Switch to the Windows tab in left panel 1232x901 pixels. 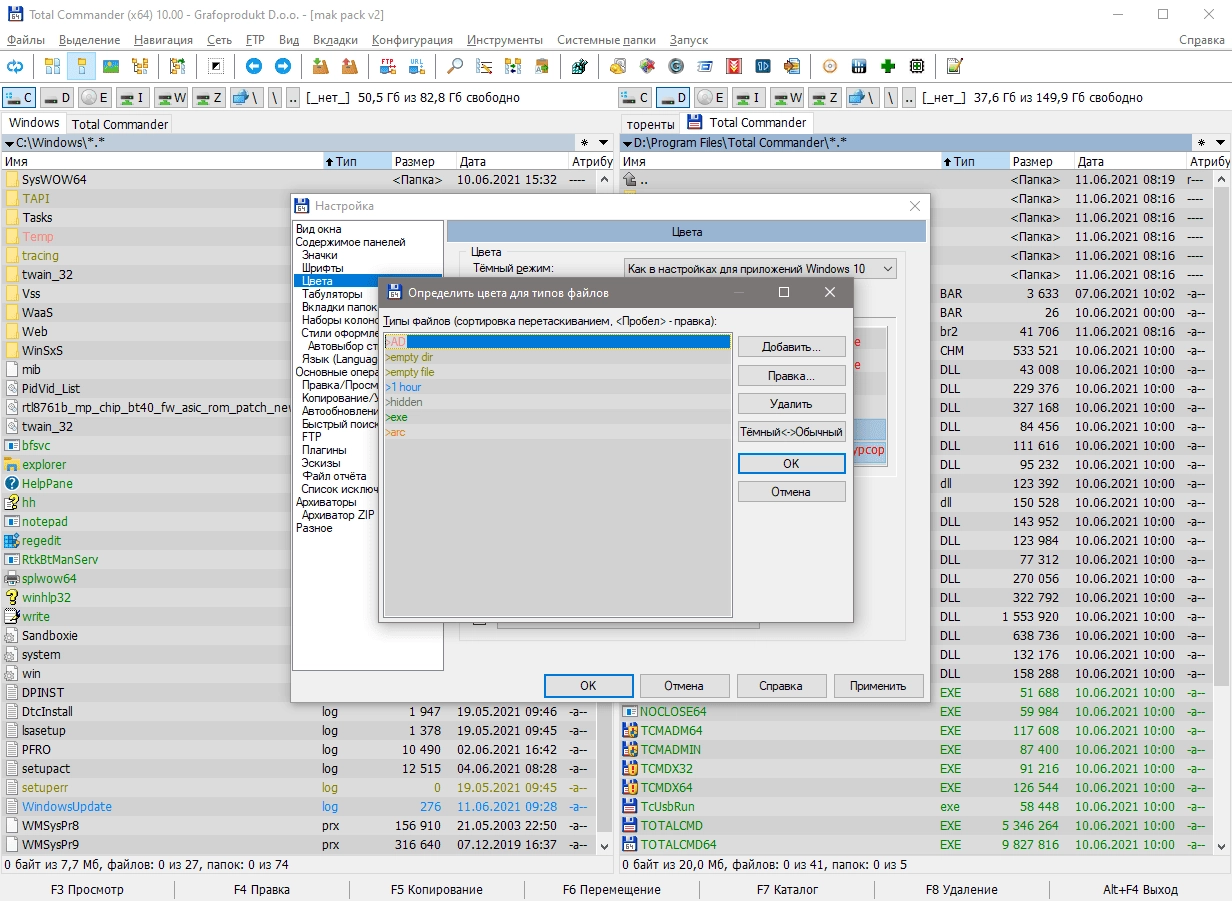click(34, 123)
